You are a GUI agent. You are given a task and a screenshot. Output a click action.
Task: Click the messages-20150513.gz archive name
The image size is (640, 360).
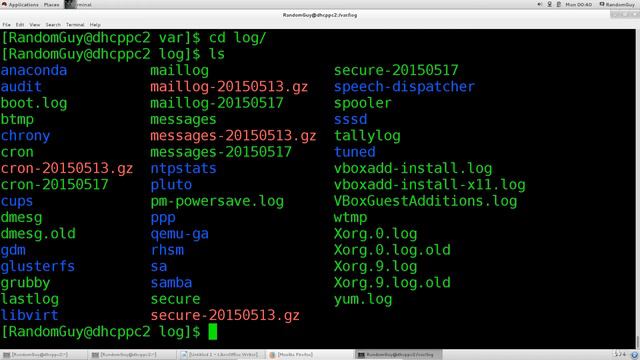point(233,136)
